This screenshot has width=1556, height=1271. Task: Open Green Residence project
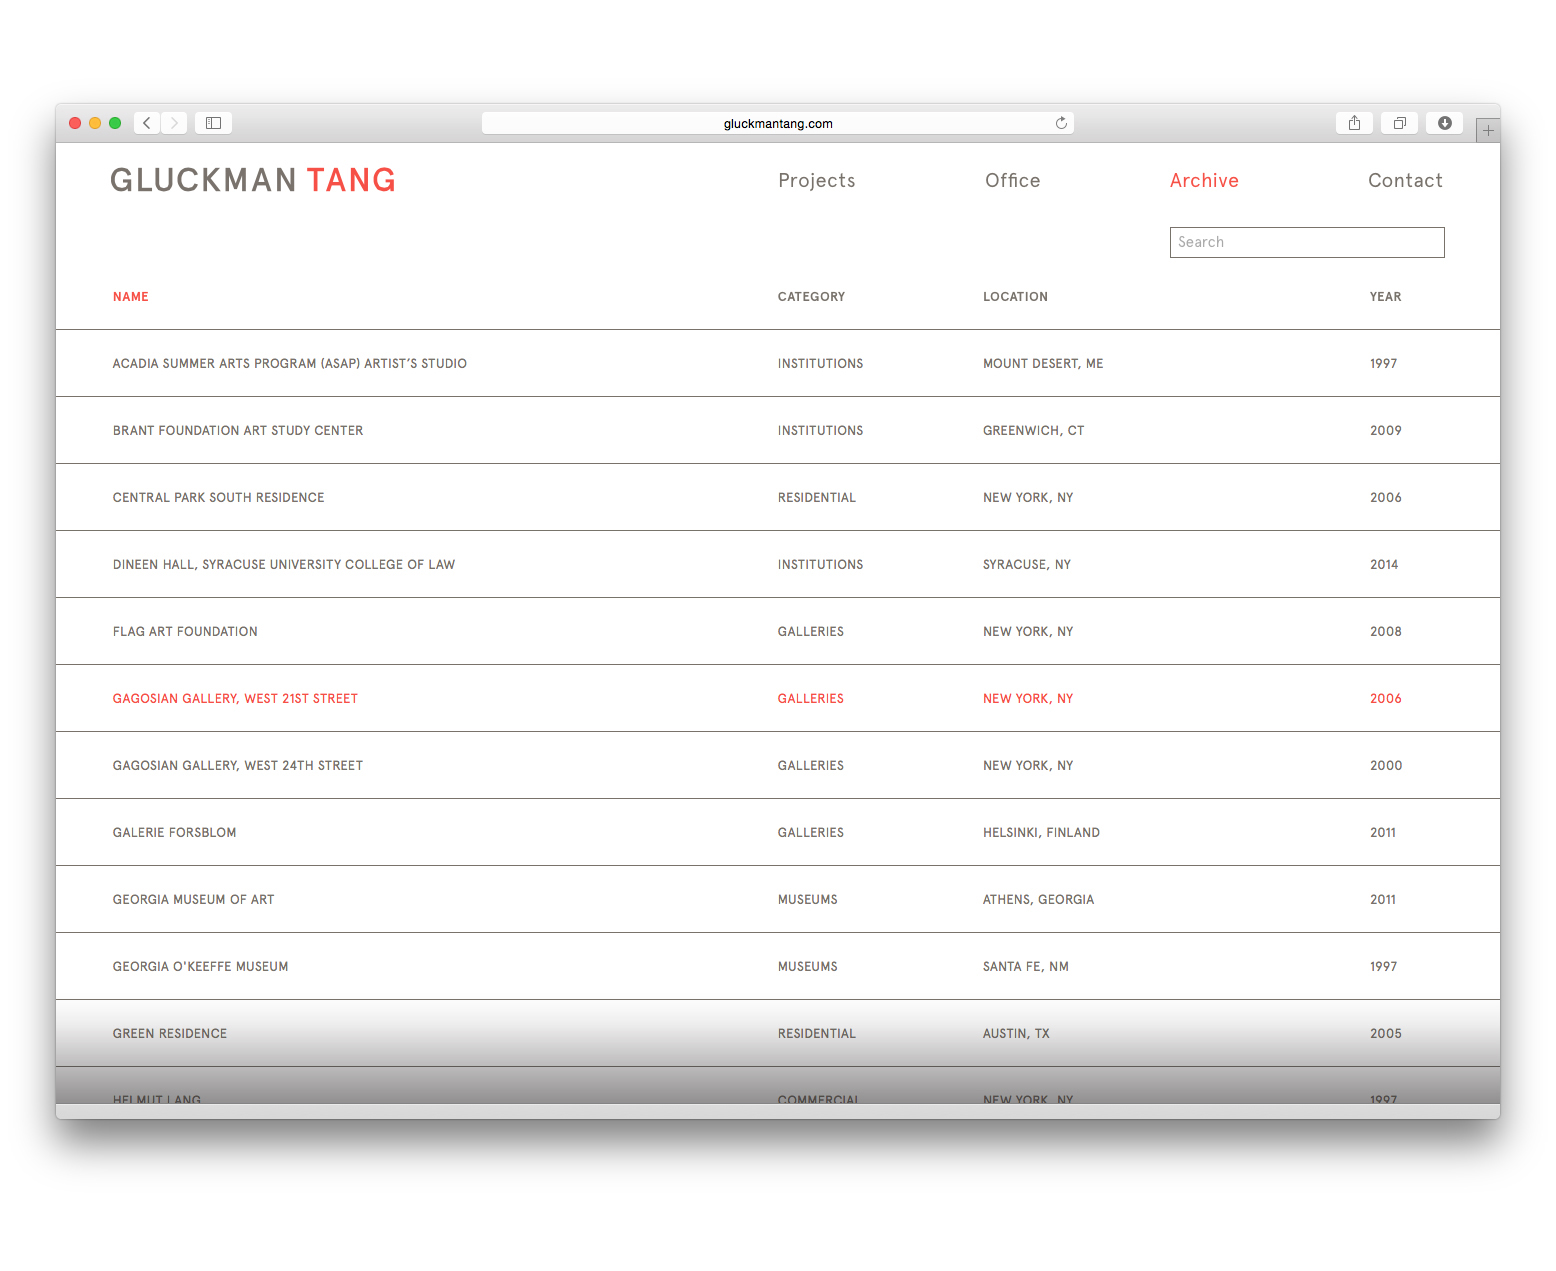click(x=170, y=1034)
